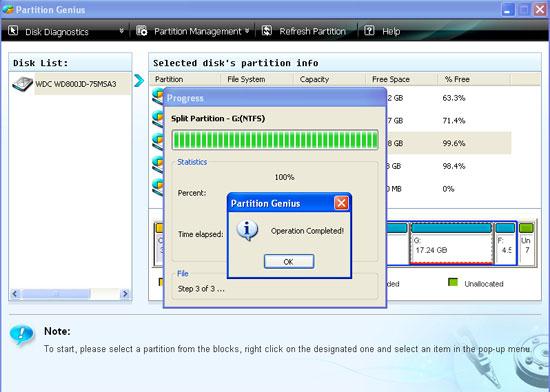Click the Help question mark icon
This screenshot has width=550, height=392.
pyautogui.click(x=369, y=31)
